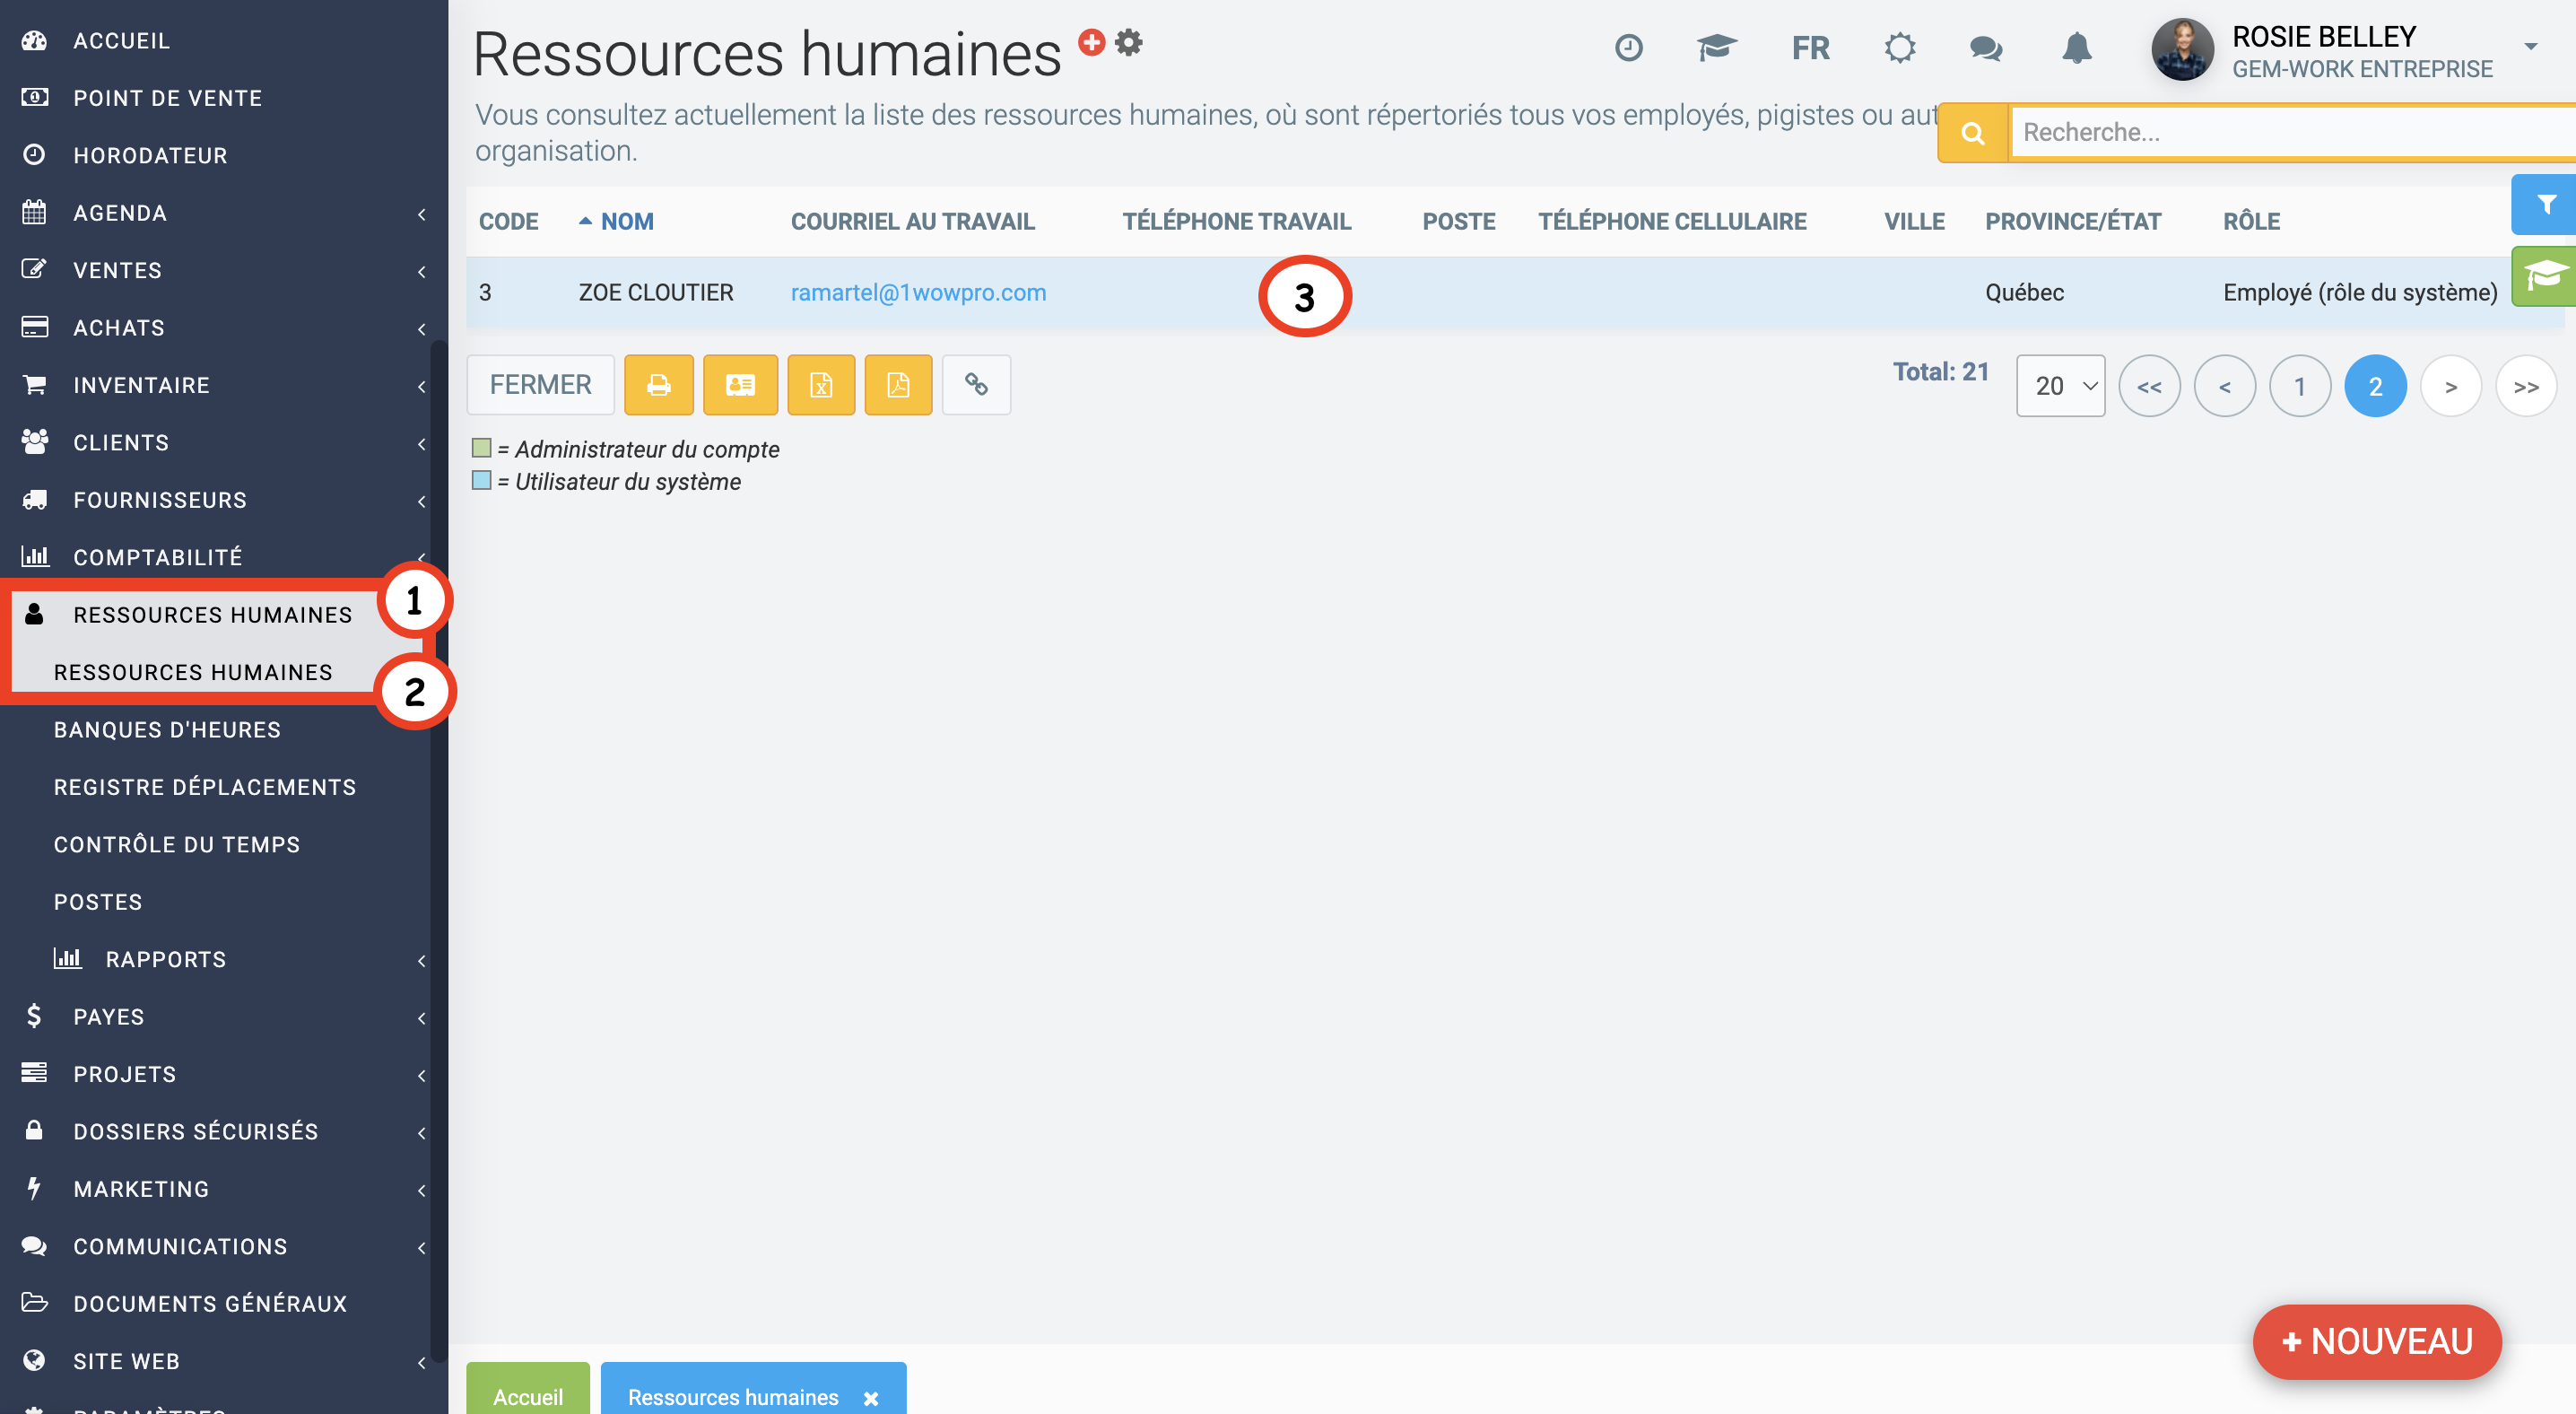Open Rosie Belley user menu arrow
The image size is (2576, 1414).
click(2530, 47)
